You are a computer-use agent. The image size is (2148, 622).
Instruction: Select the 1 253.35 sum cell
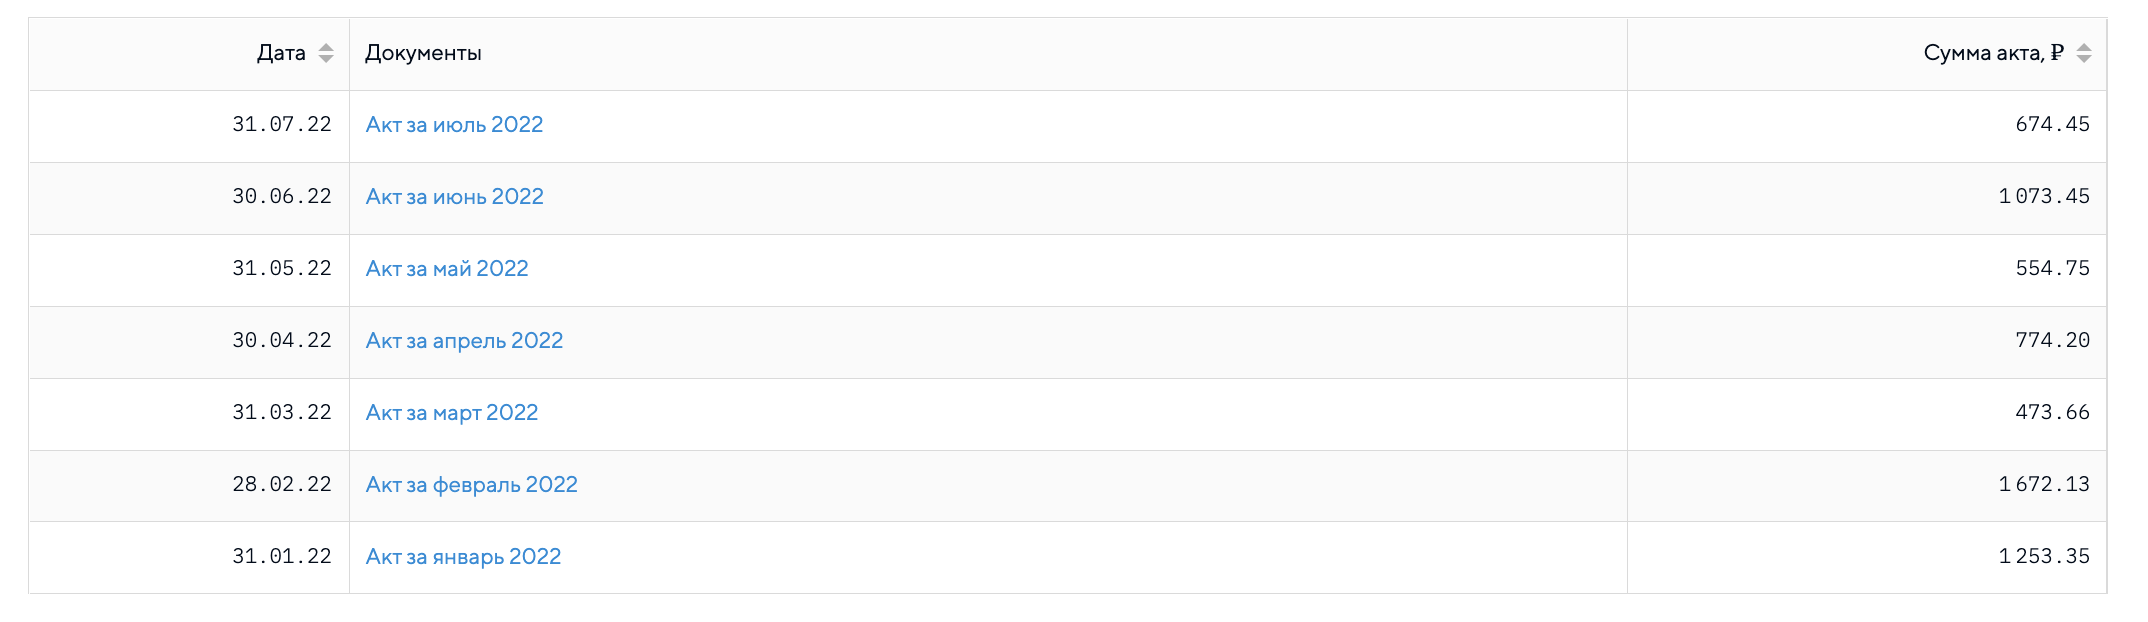pos(2044,557)
